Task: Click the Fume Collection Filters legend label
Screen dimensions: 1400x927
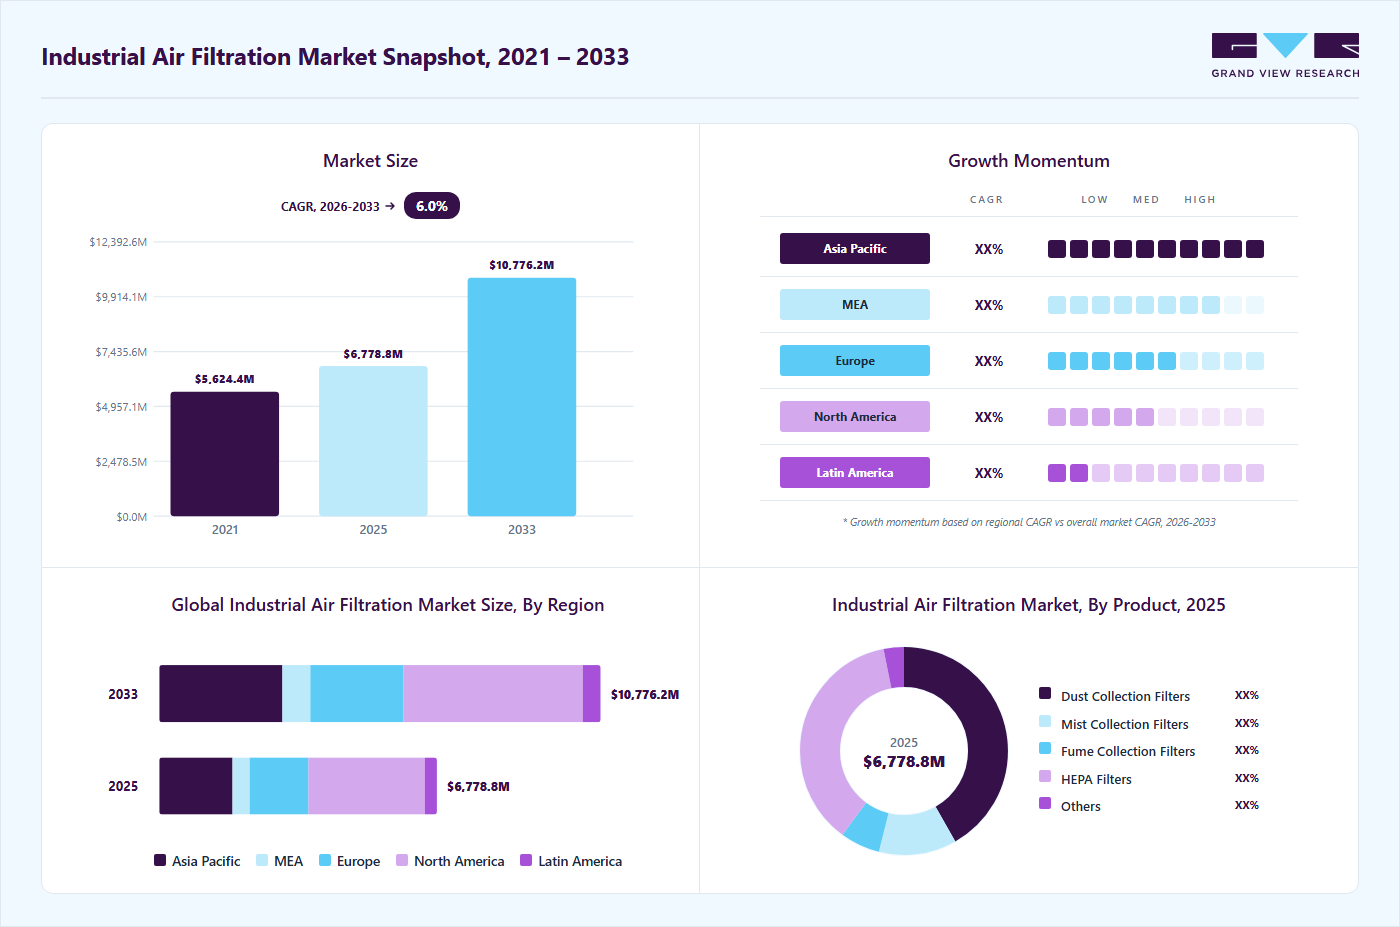Action: (1128, 752)
